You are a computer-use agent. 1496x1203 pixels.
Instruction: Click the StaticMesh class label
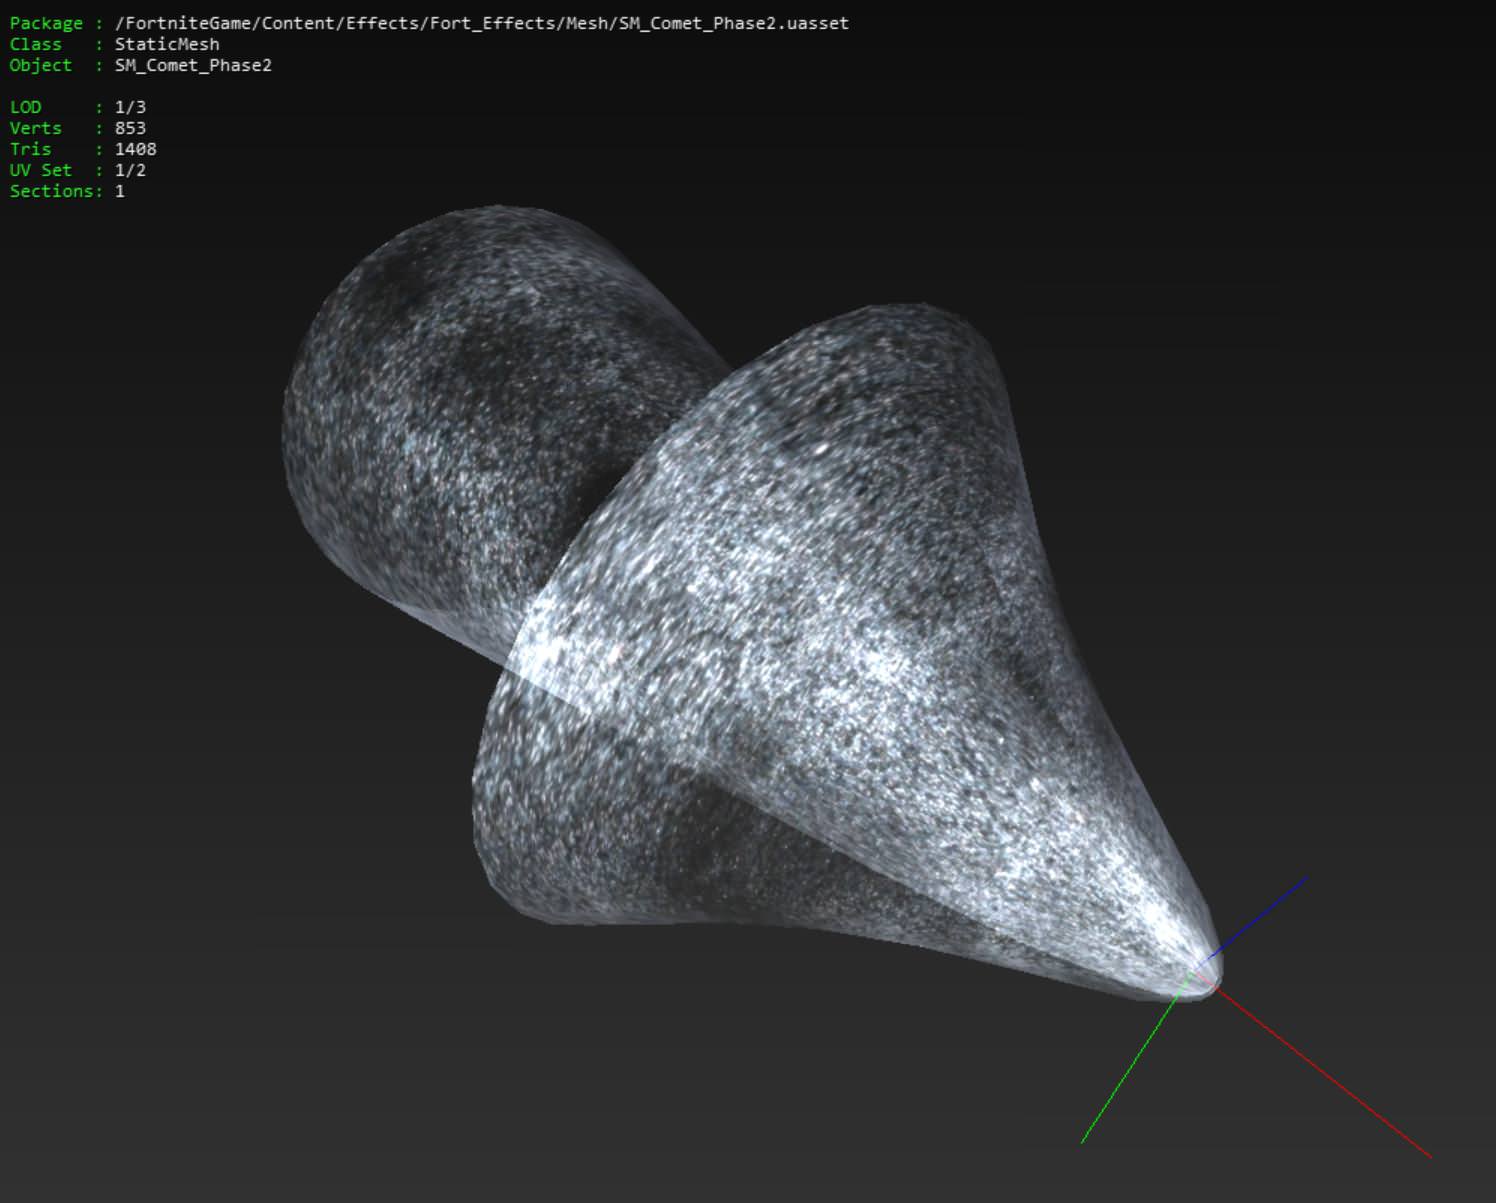pyautogui.click(x=167, y=44)
